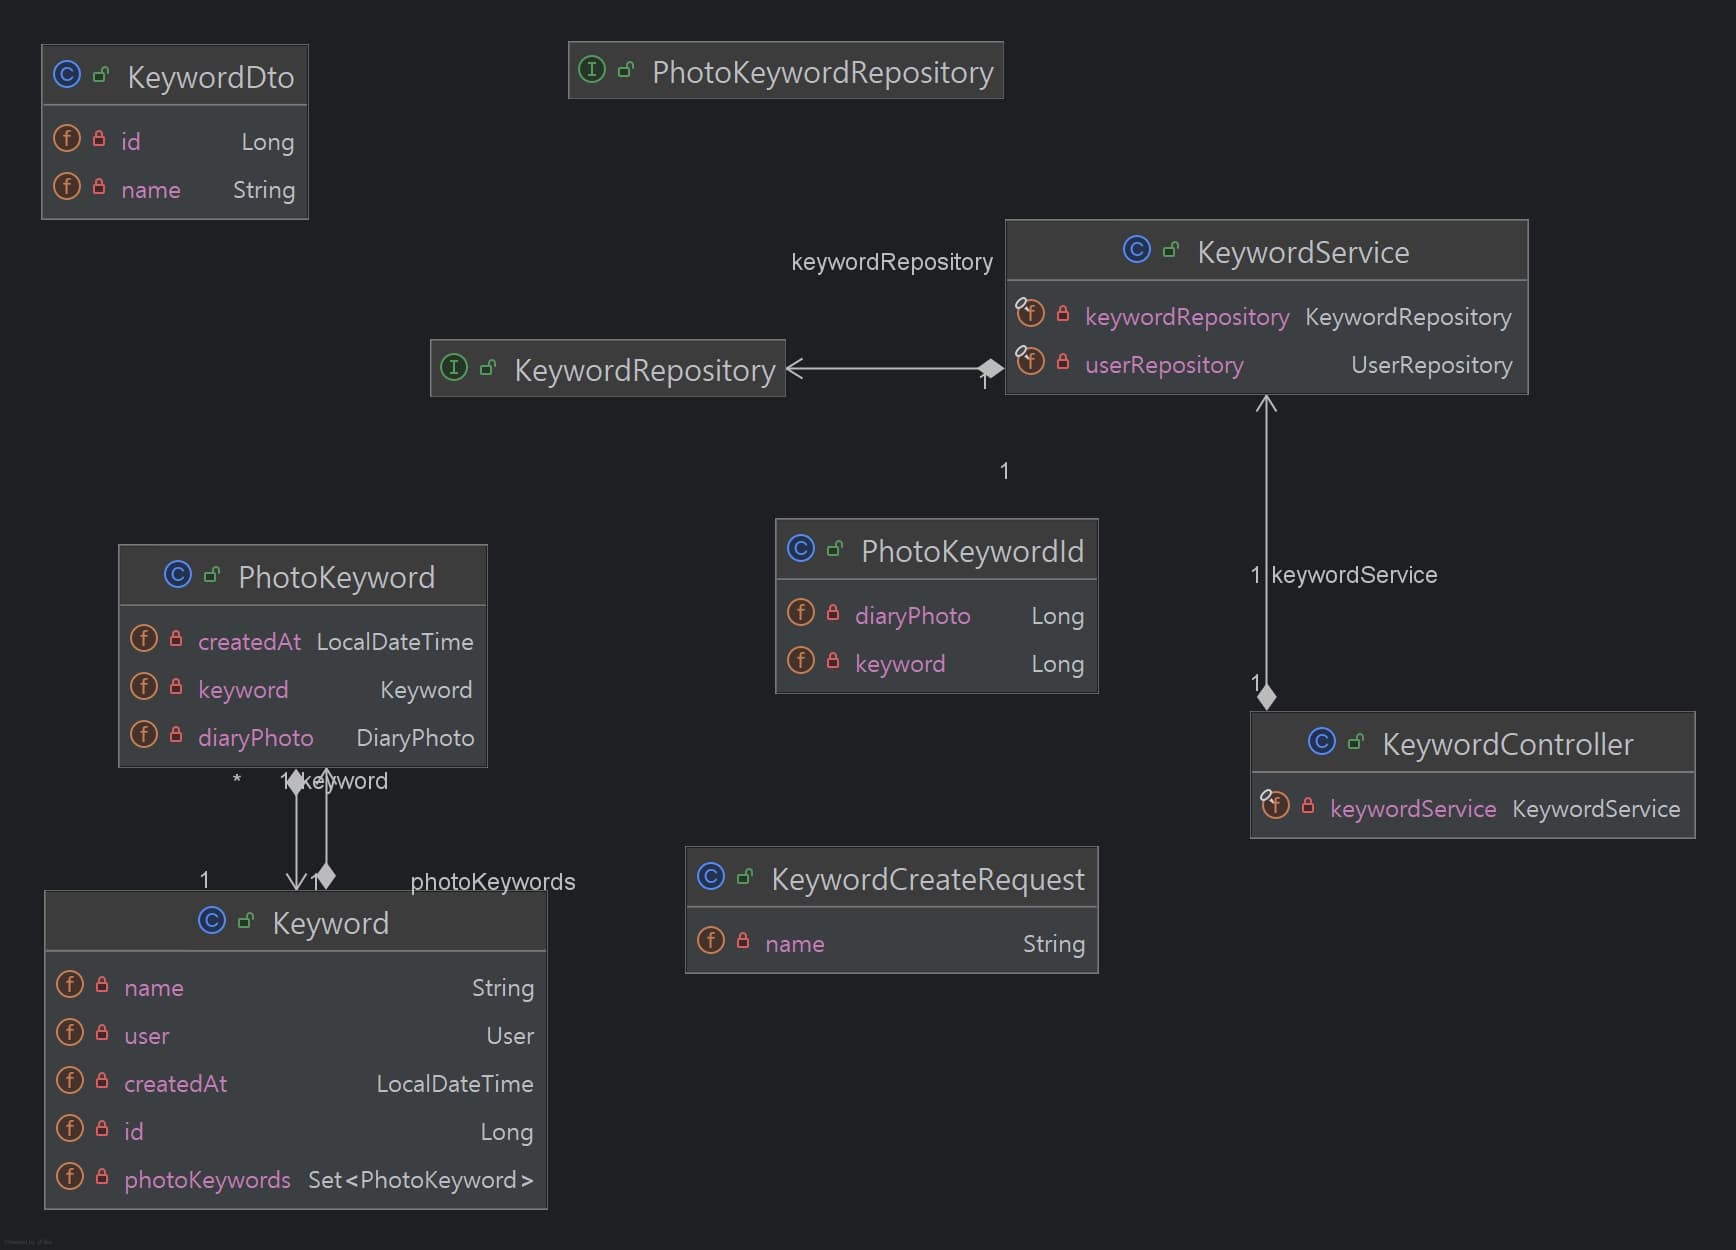Click the class icon beside KeywordDto

pyautogui.click(x=67, y=75)
